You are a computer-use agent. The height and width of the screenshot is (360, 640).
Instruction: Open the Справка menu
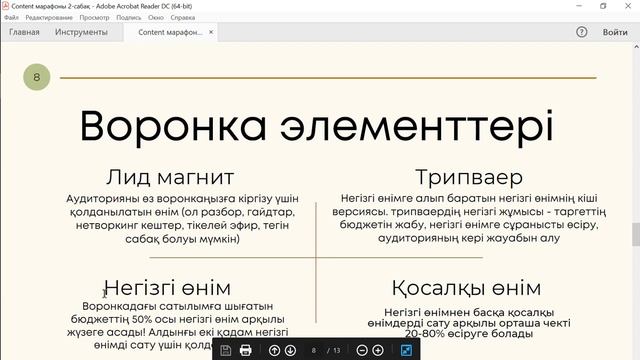(182, 18)
